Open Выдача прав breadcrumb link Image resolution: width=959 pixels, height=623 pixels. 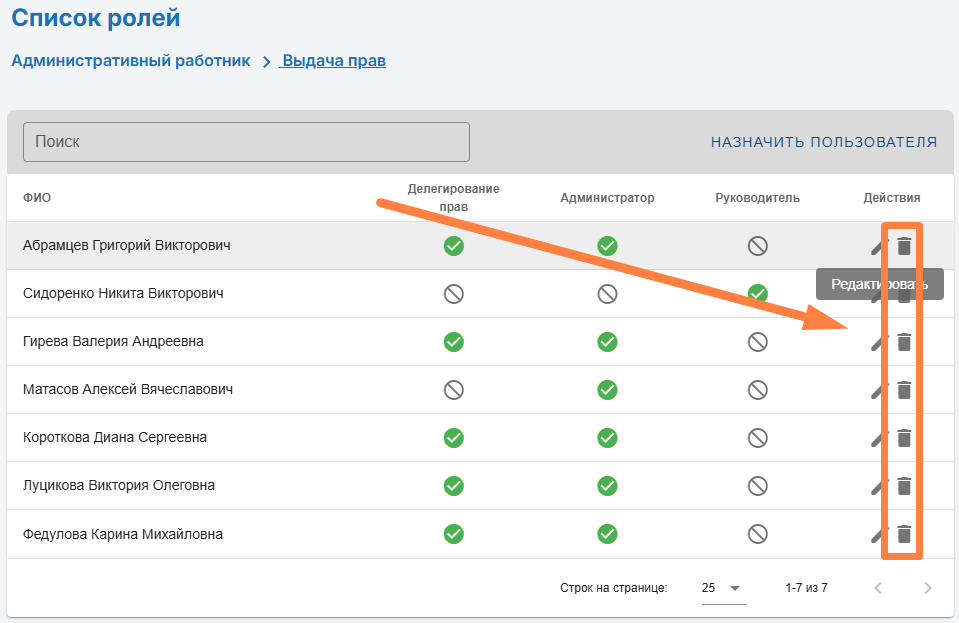[333, 61]
